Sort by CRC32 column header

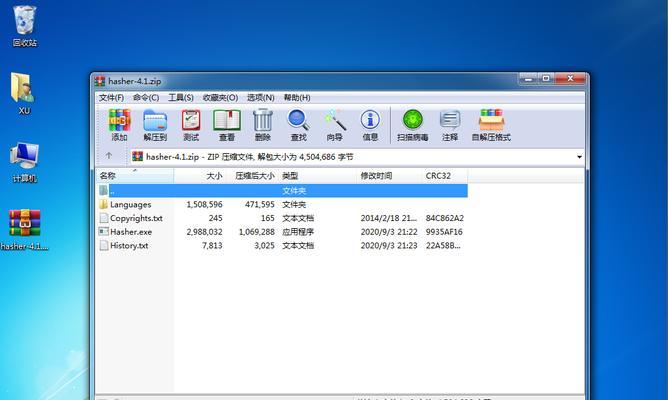point(445,176)
